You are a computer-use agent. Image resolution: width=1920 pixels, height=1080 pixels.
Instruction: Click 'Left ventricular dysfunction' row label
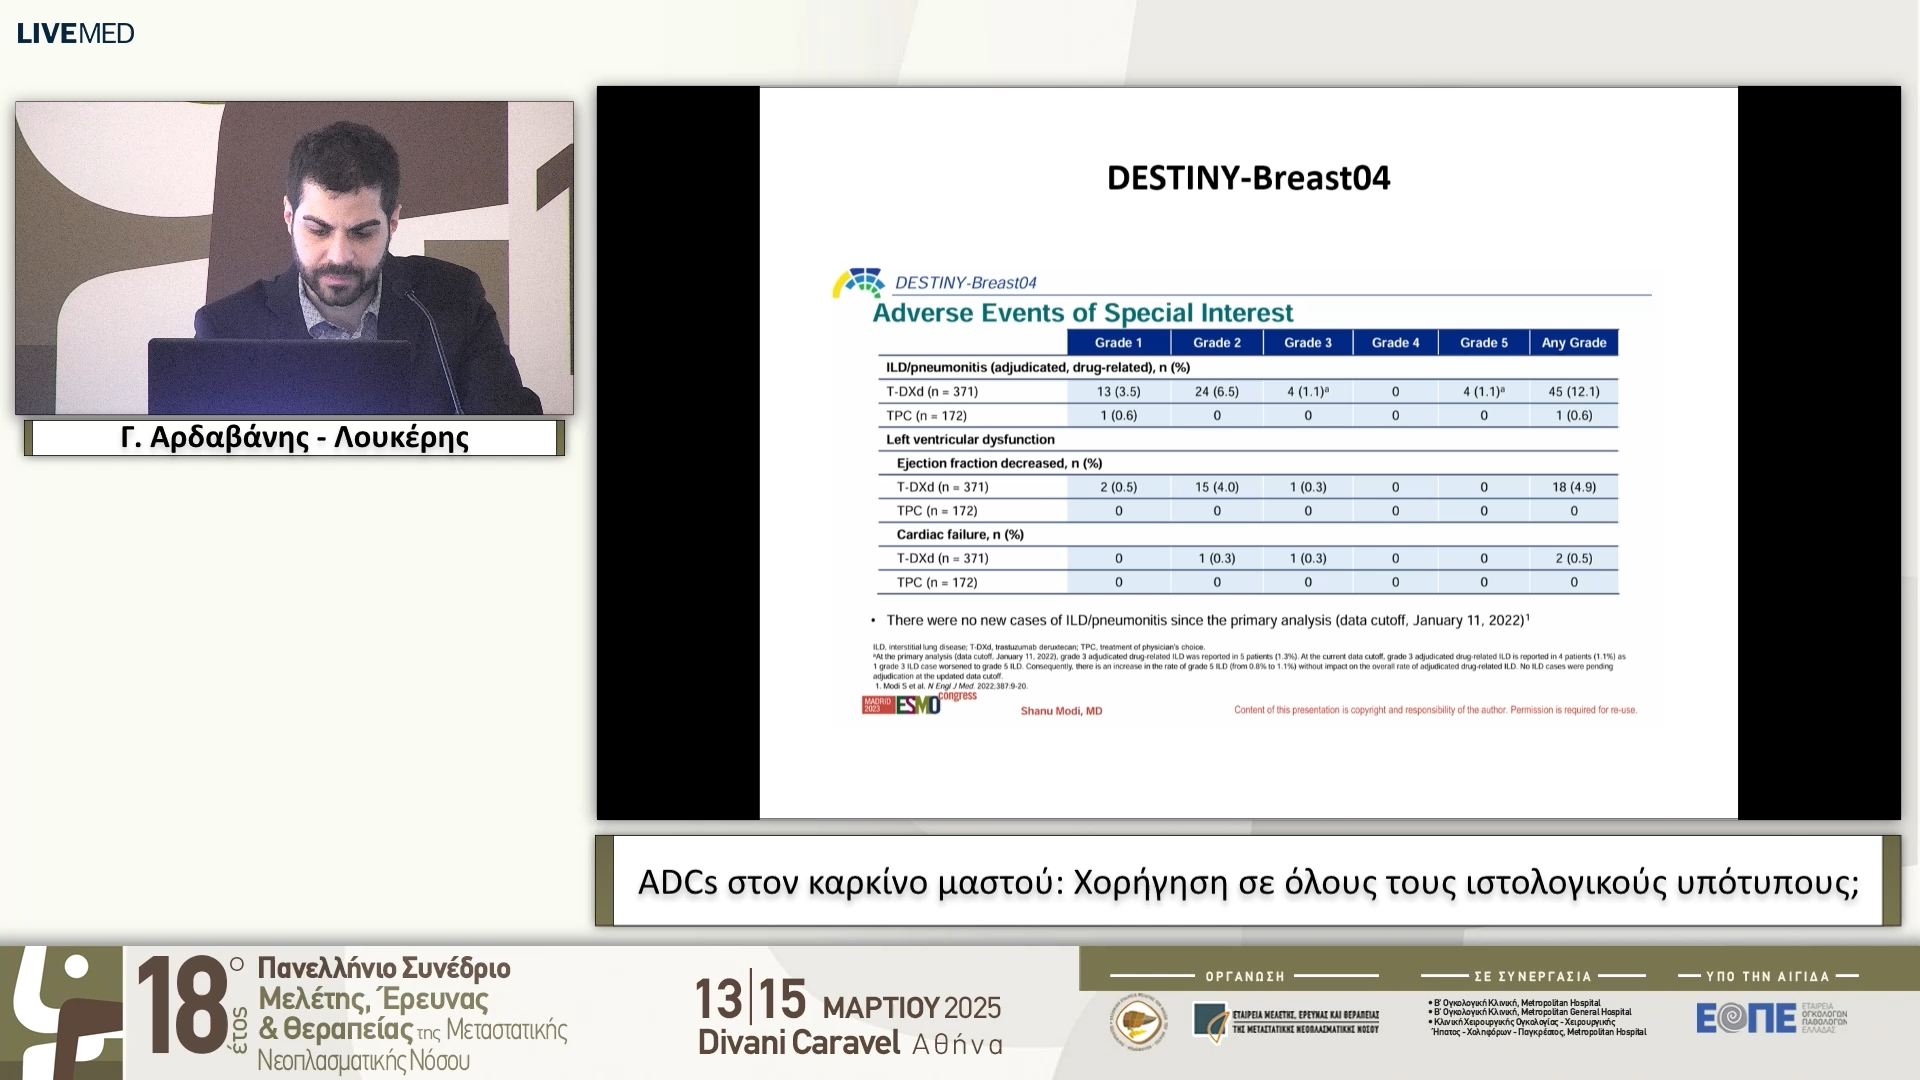point(970,440)
